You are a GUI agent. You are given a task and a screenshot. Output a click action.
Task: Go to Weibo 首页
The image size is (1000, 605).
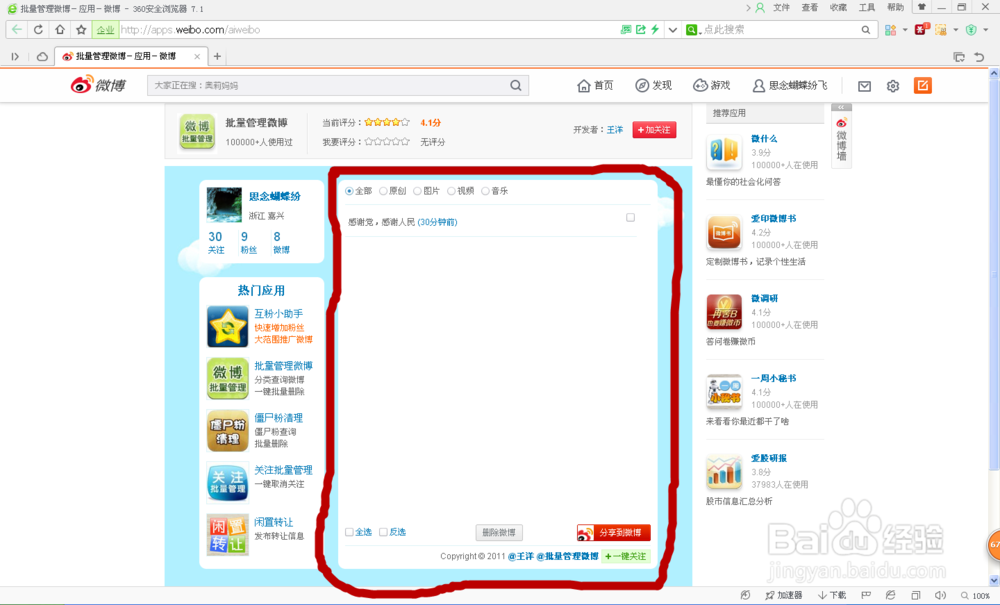(x=595, y=85)
